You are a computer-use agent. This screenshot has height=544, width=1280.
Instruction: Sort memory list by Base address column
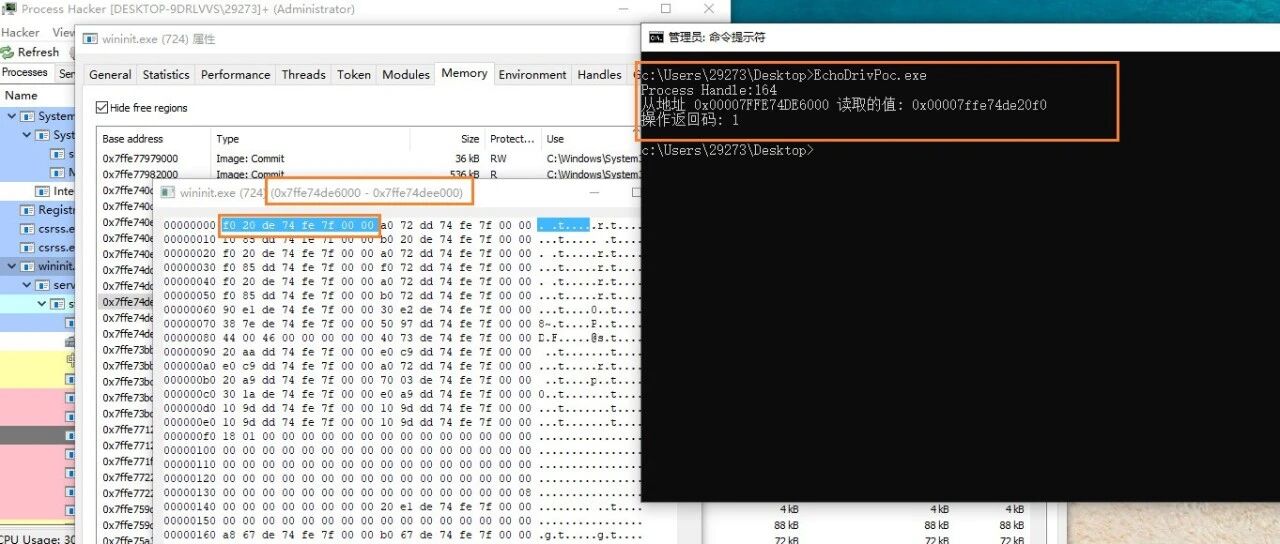click(x=153, y=139)
